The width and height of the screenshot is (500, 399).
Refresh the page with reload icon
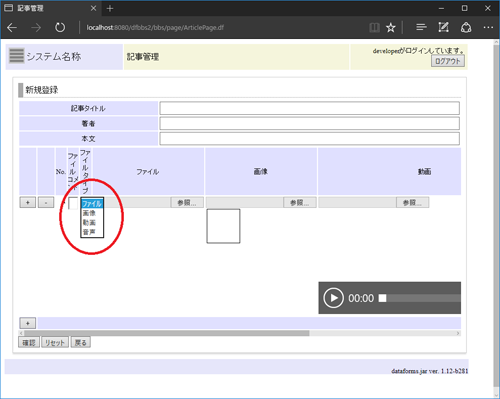tap(60, 28)
